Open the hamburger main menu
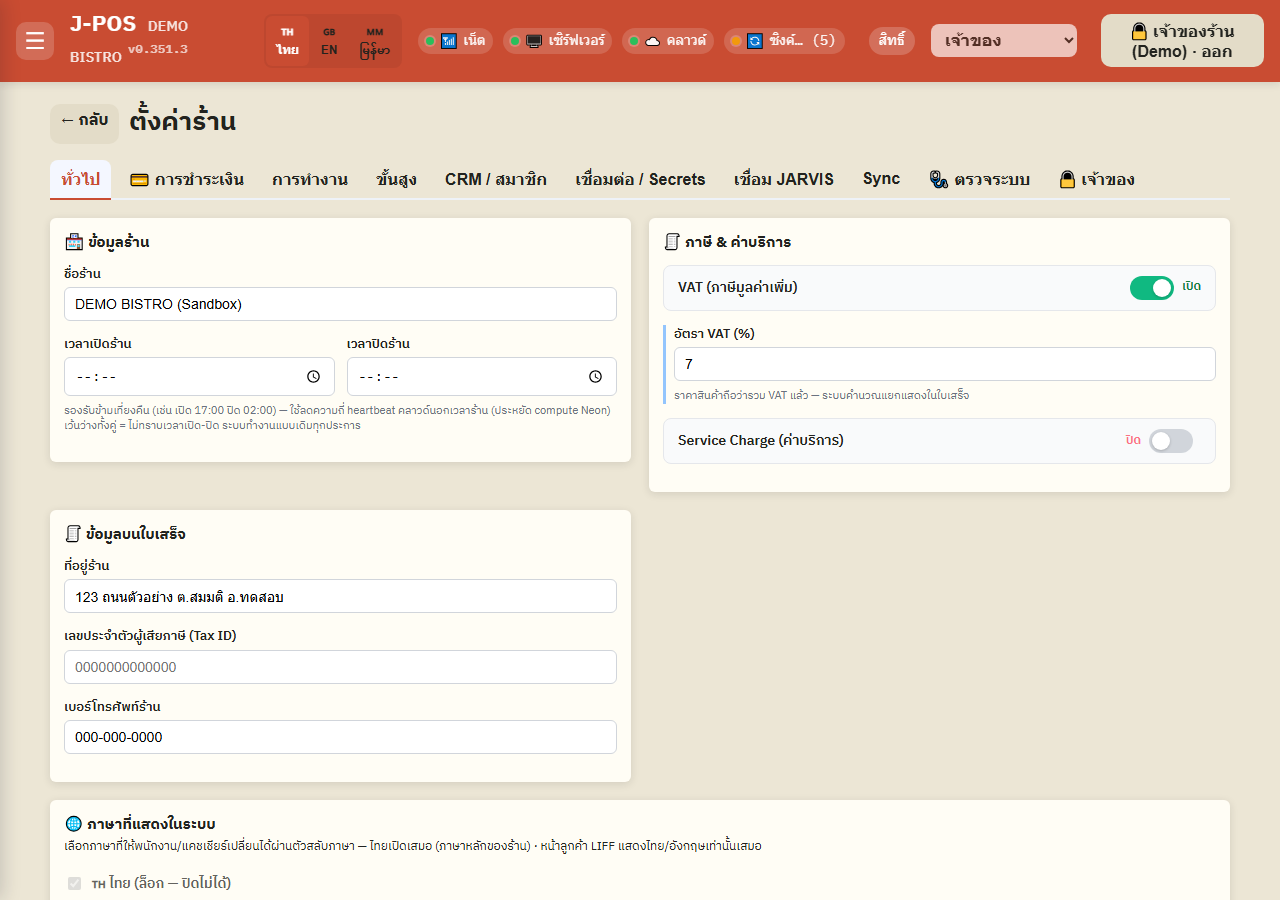1280x900 pixels. [35, 41]
